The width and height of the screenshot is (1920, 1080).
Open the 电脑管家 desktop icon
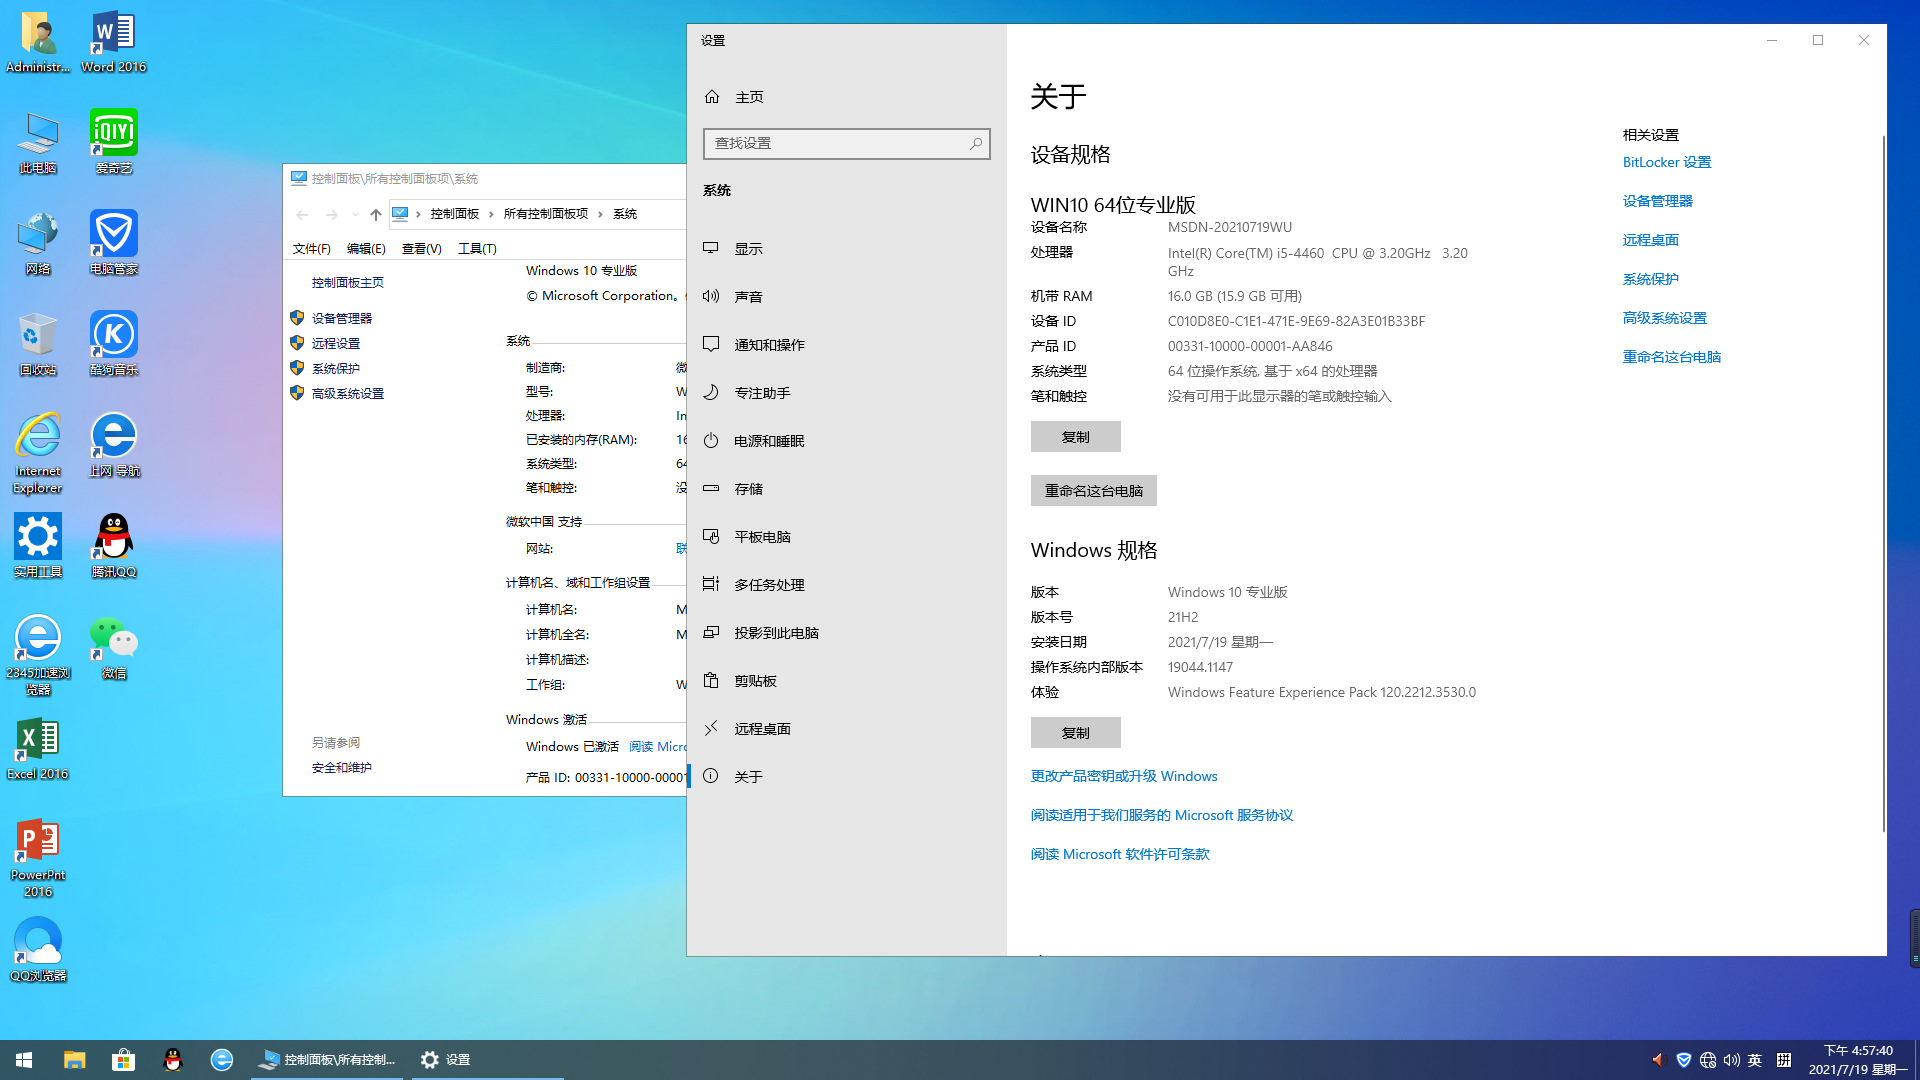tap(113, 243)
